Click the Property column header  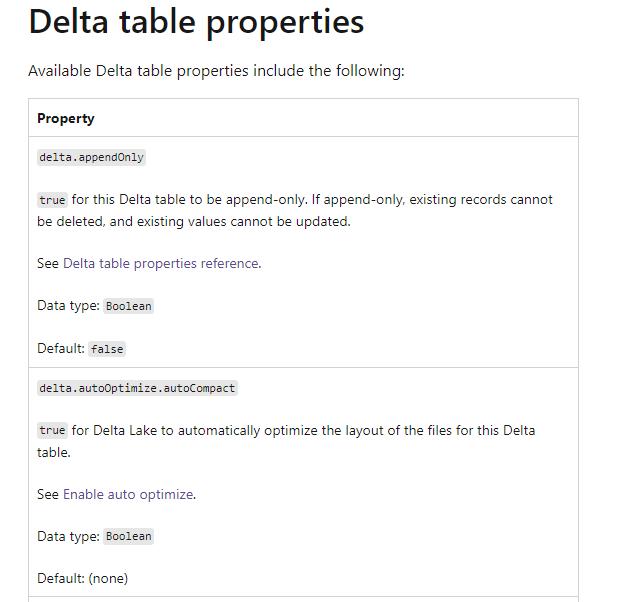click(66, 118)
